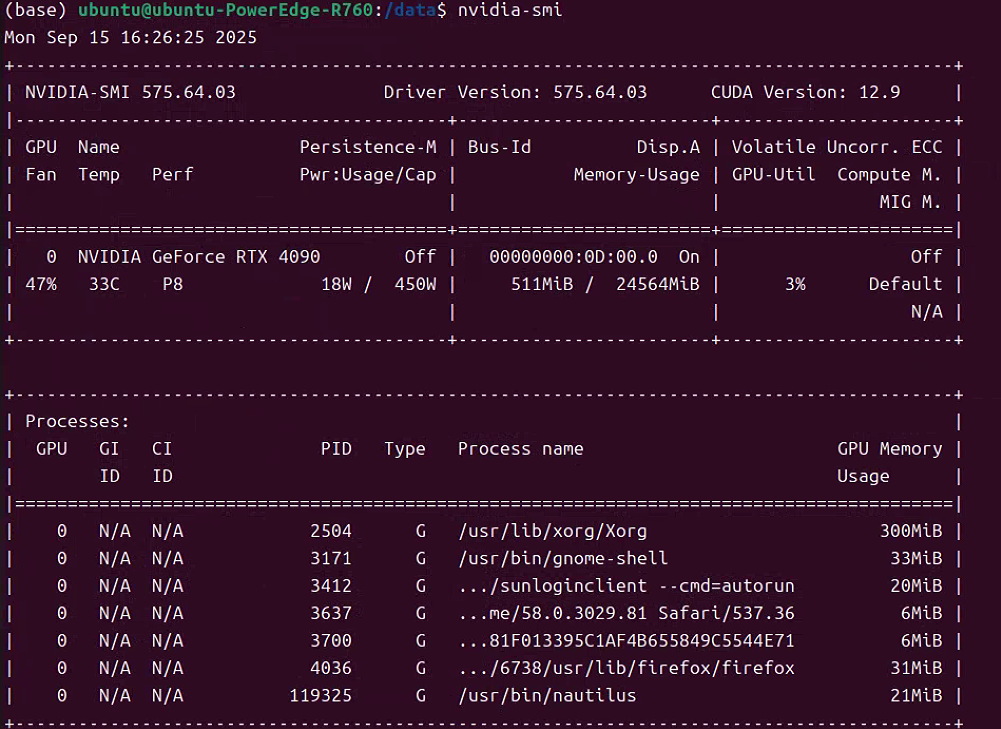Screen dimensions: 1001x729
Task: Click the GPU-Util header
Action: (x=774, y=175)
